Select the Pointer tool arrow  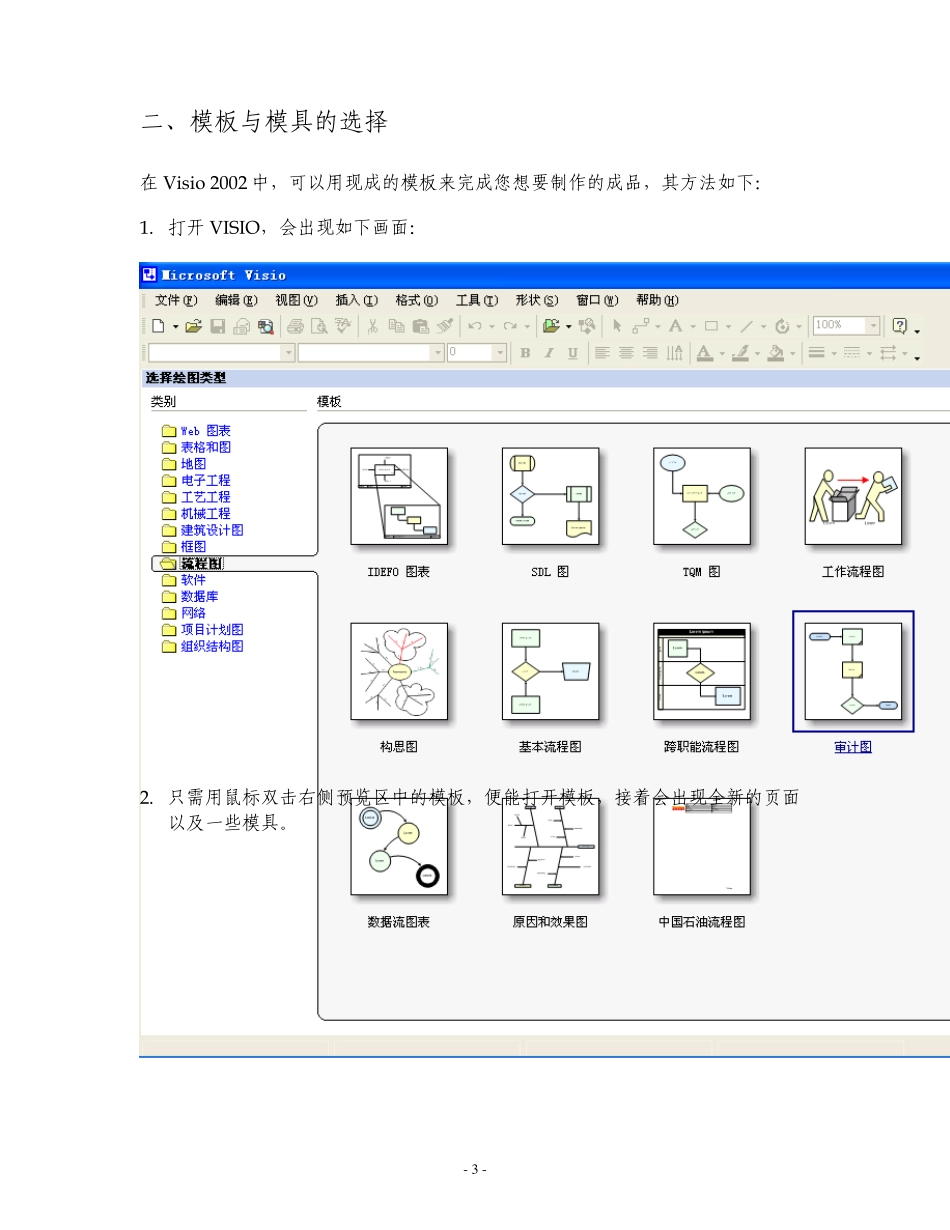[617, 326]
